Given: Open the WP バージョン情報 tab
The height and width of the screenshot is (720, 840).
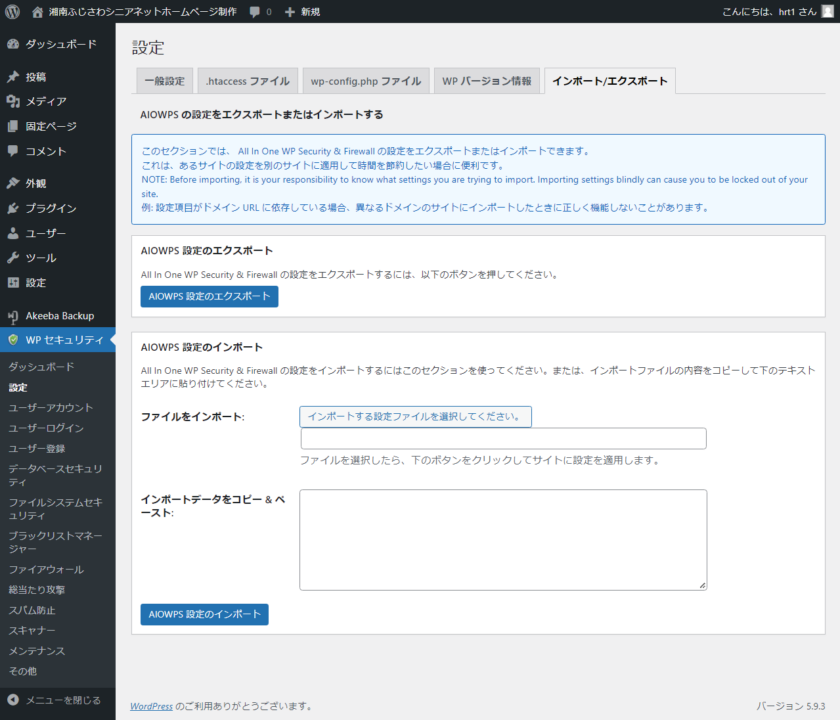Looking at the screenshot, I should pyautogui.click(x=486, y=81).
